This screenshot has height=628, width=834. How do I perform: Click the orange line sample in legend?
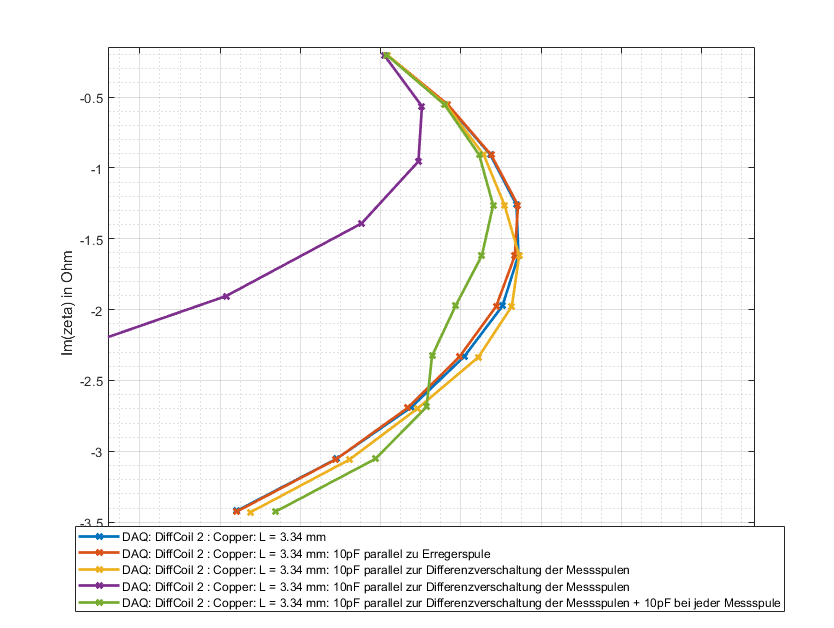[100, 553]
